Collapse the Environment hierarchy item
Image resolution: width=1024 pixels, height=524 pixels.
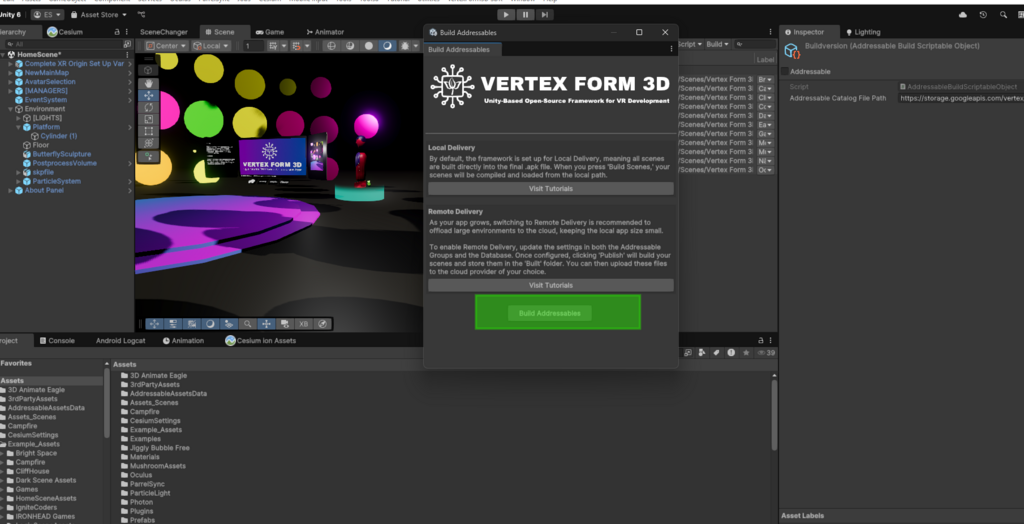pyautogui.click(x=10, y=109)
